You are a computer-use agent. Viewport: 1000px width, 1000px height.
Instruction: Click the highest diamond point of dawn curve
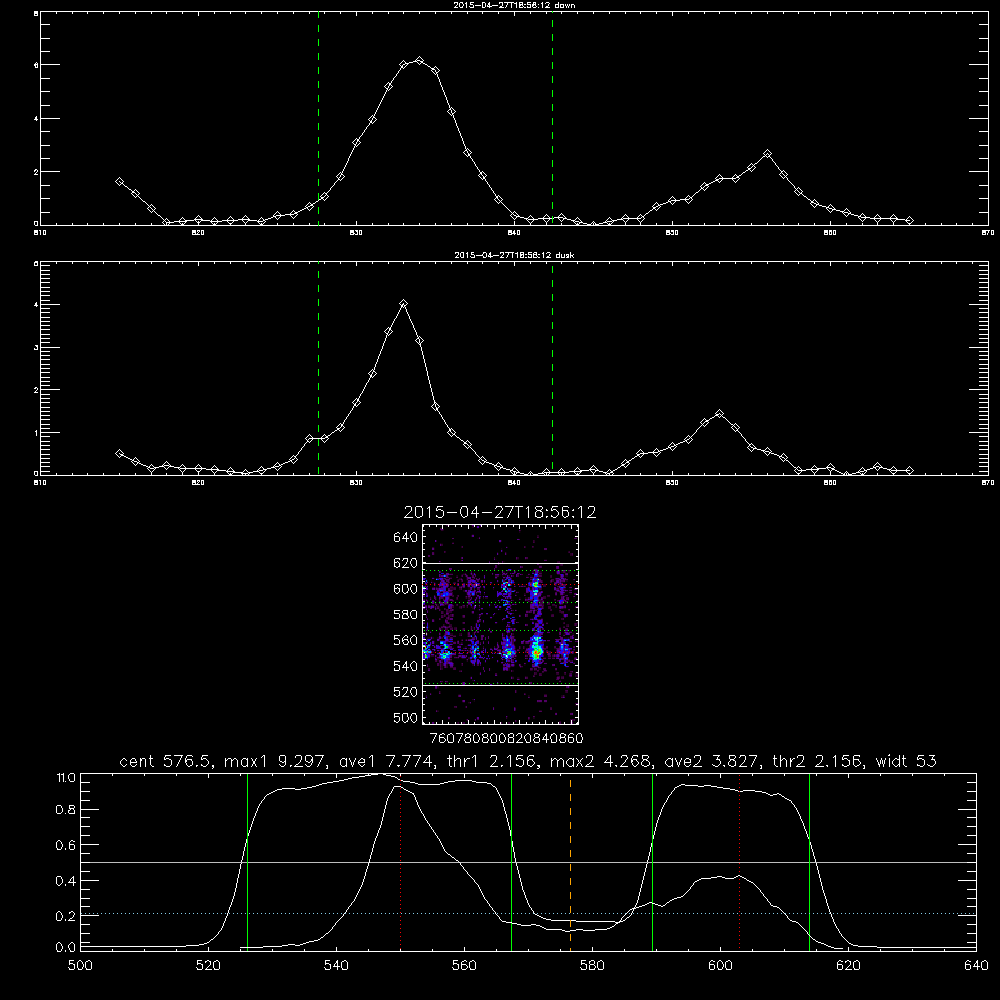(419, 61)
